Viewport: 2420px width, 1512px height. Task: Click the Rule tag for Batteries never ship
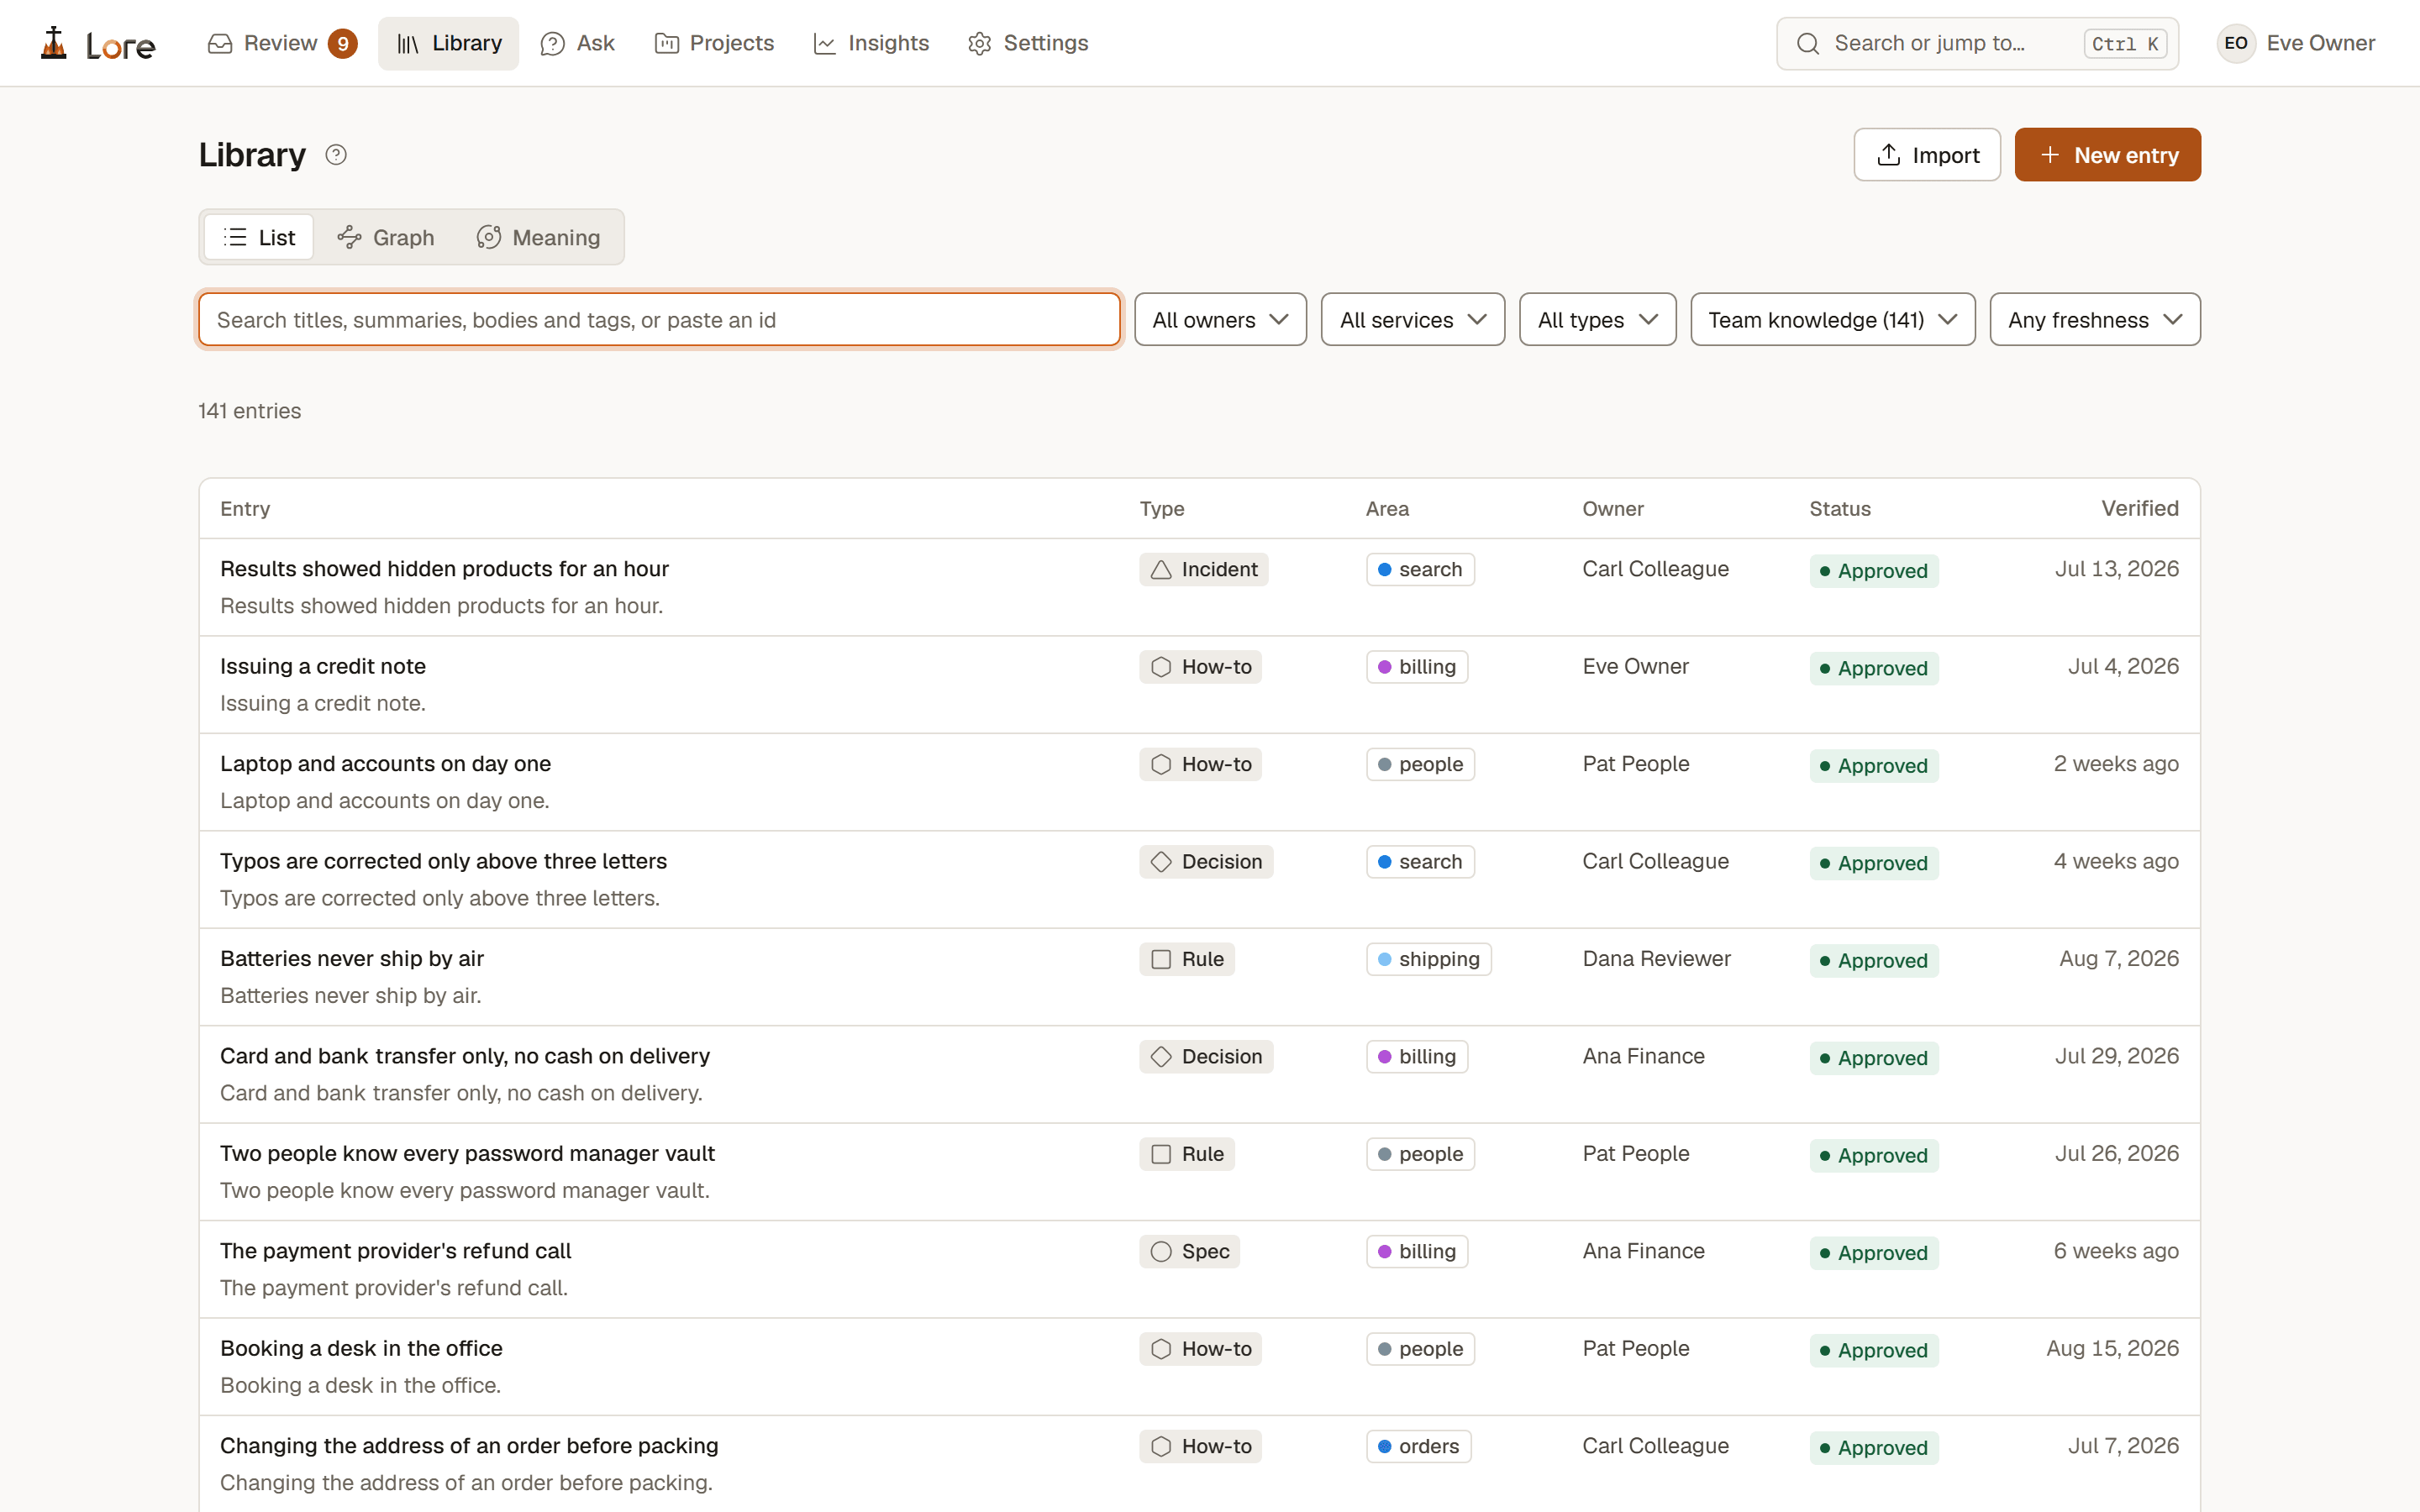tap(1187, 959)
